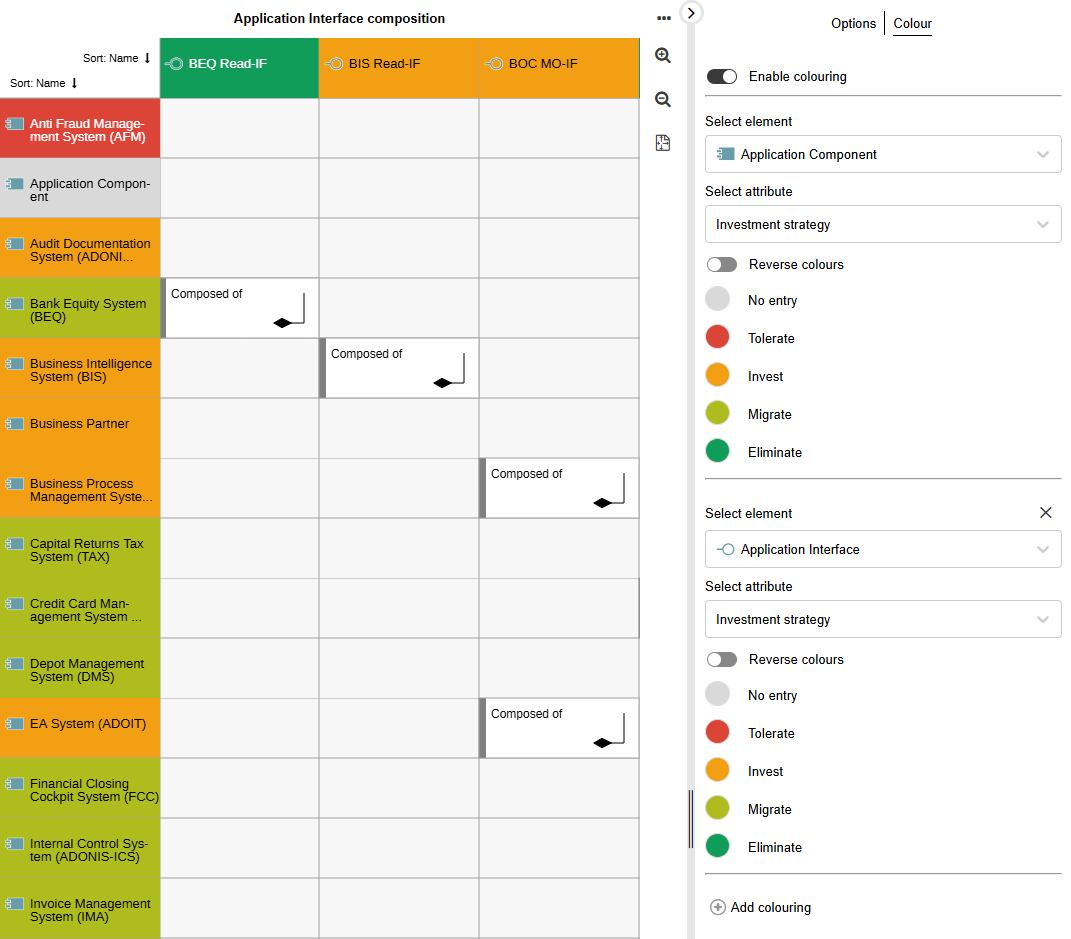Disable the Enable colouring toggle

pos(721,75)
